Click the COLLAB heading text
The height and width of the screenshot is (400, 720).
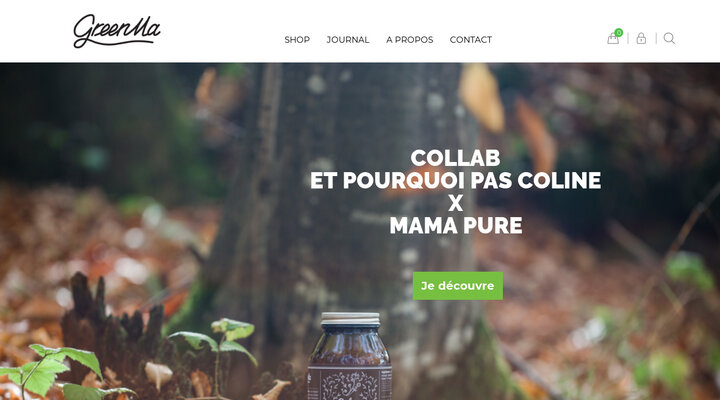click(456, 158)
